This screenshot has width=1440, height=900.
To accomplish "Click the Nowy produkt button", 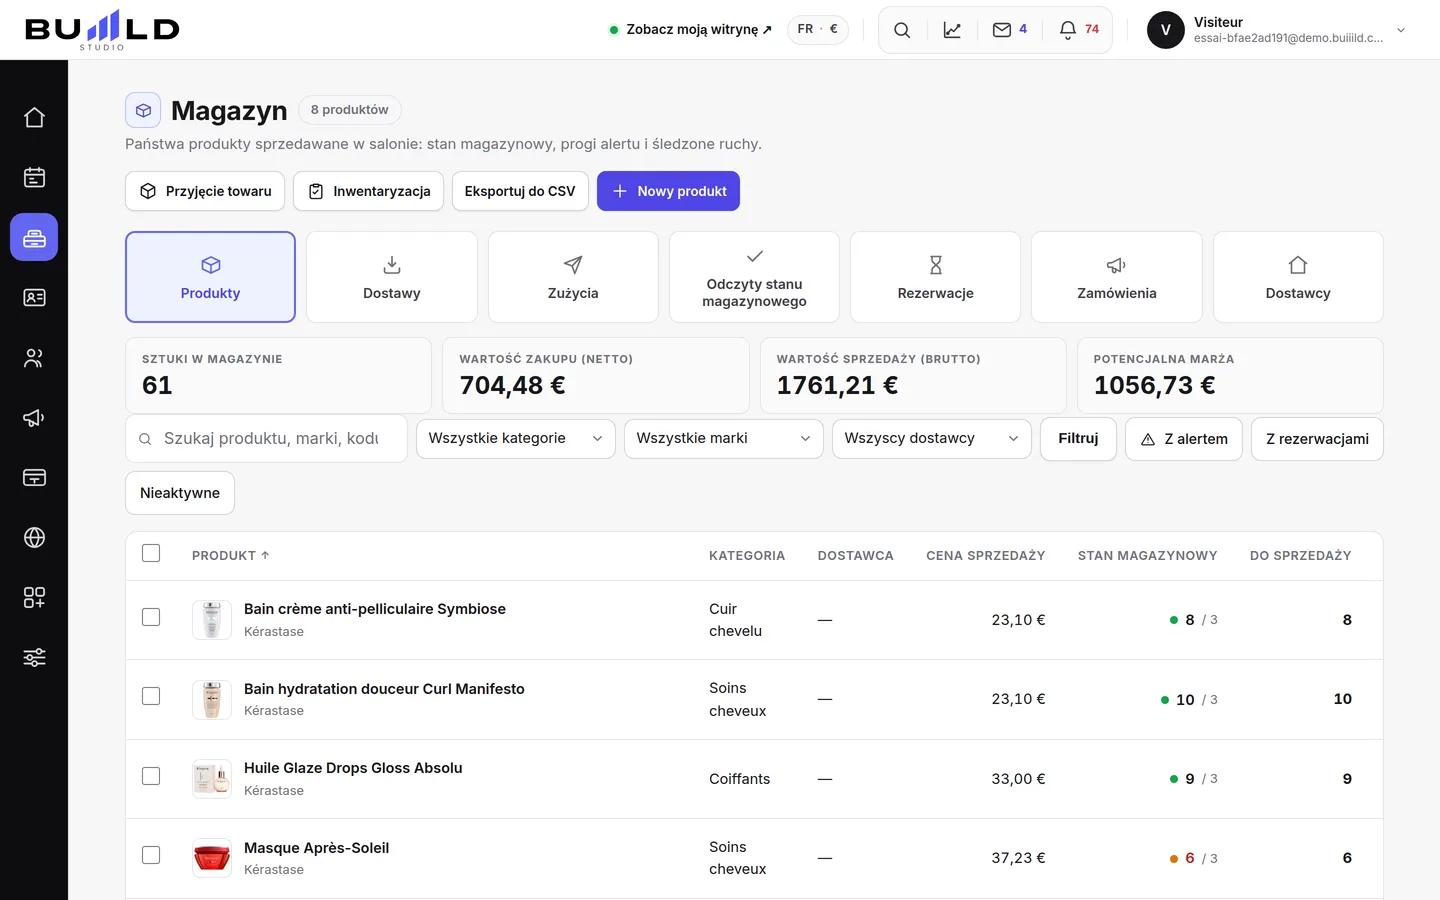I will (x=668, y=191).
